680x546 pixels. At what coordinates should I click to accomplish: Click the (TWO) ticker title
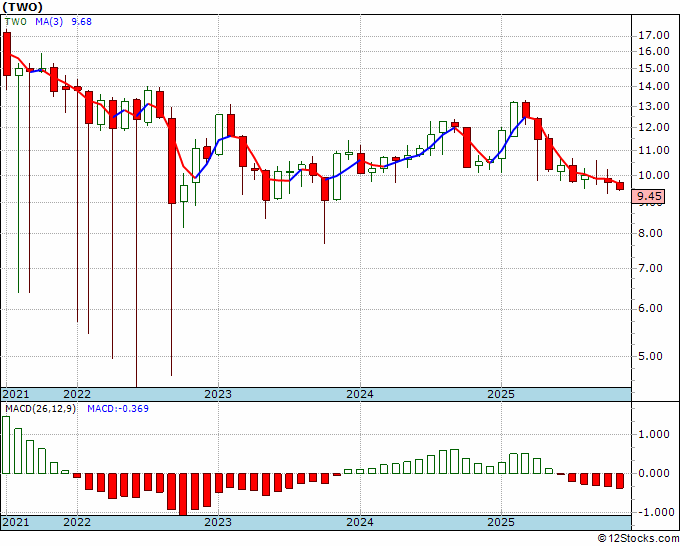pyautogui.click(x=23, y=7)
